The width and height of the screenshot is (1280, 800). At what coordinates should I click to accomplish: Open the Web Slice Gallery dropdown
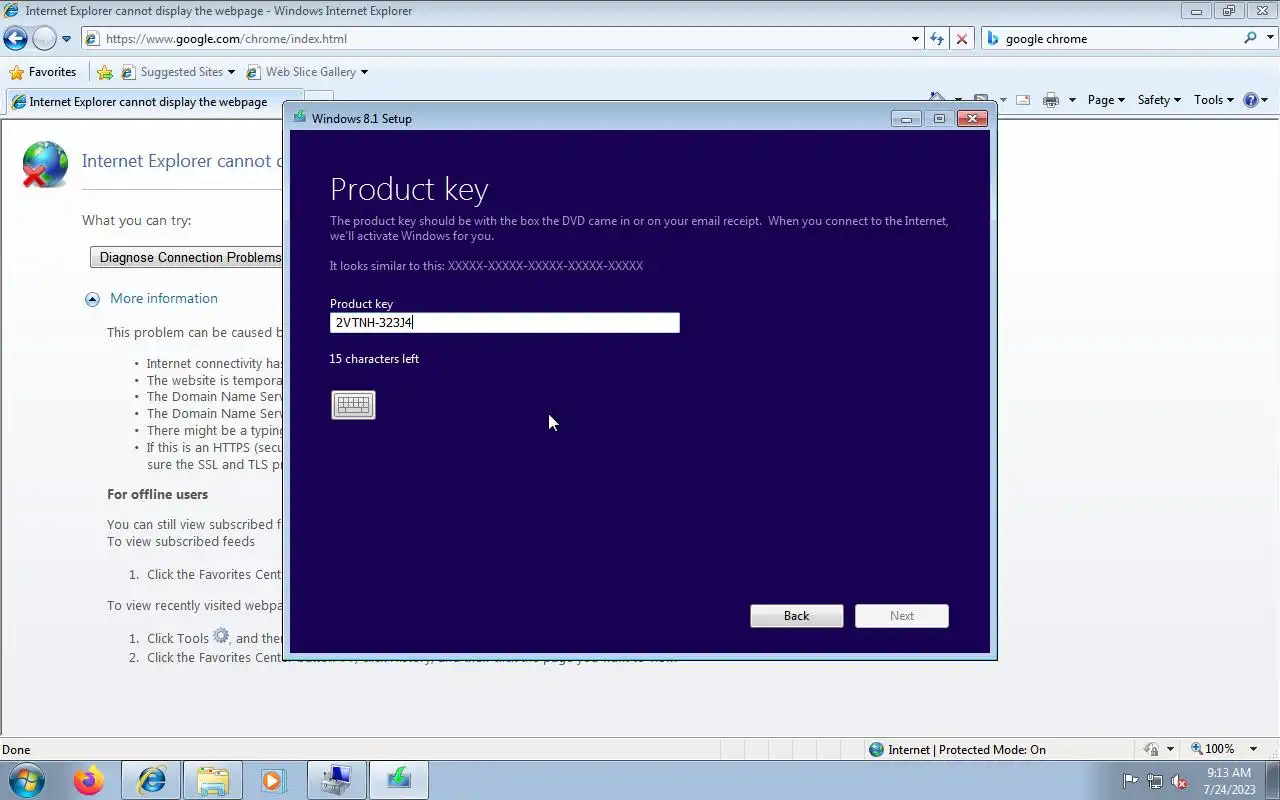coord(364,72)
